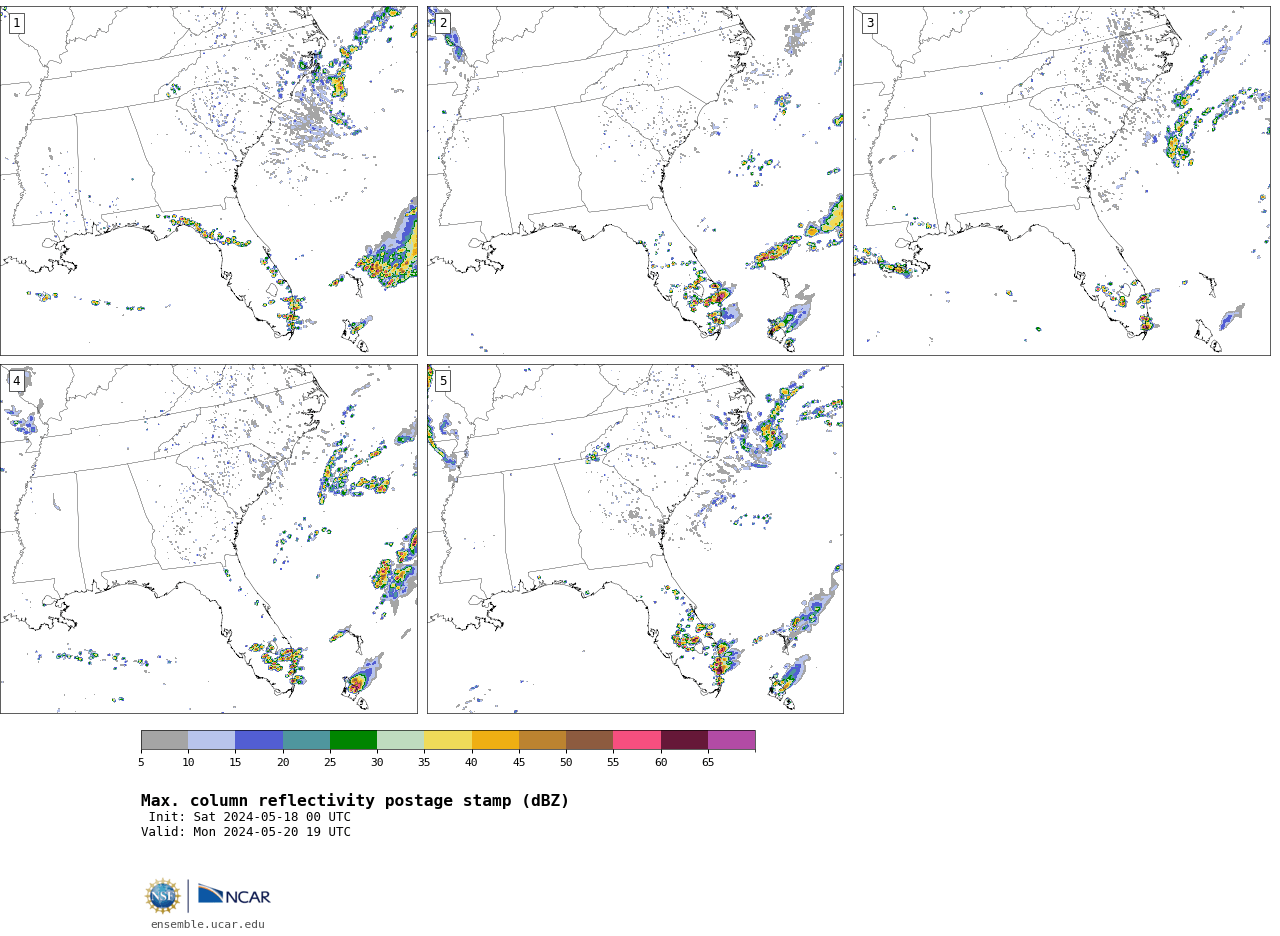
Task: Click the purple 65+ dBZ swatch
Action: 731,740
